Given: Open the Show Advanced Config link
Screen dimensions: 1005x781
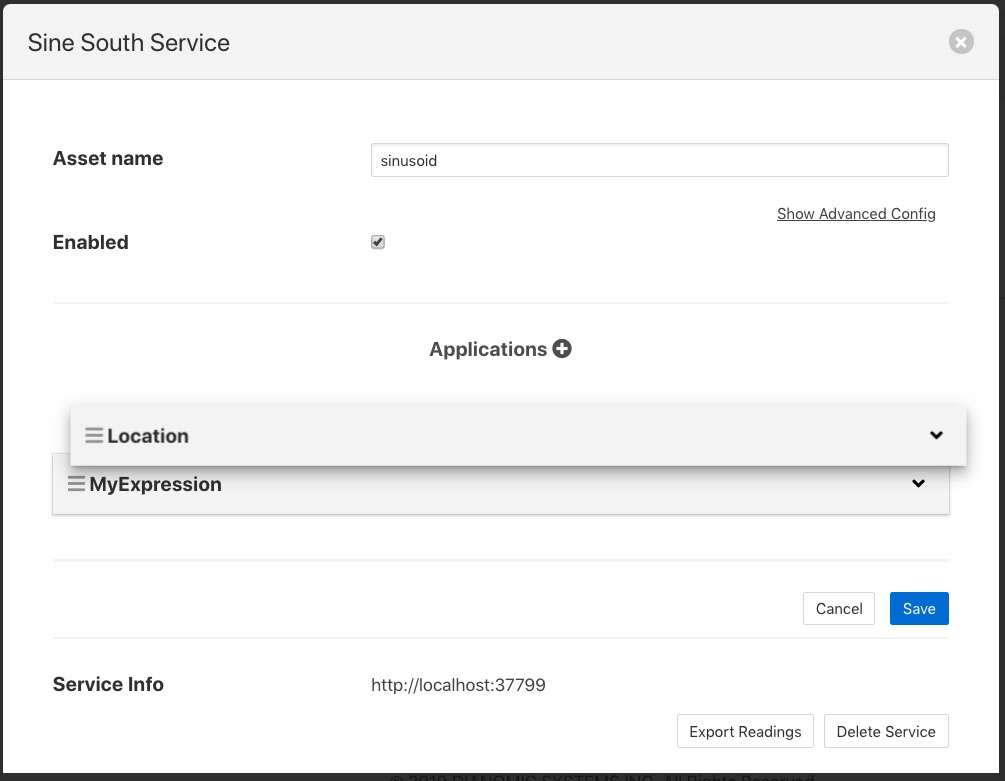Looking at the screenshot, I should 856,214.
